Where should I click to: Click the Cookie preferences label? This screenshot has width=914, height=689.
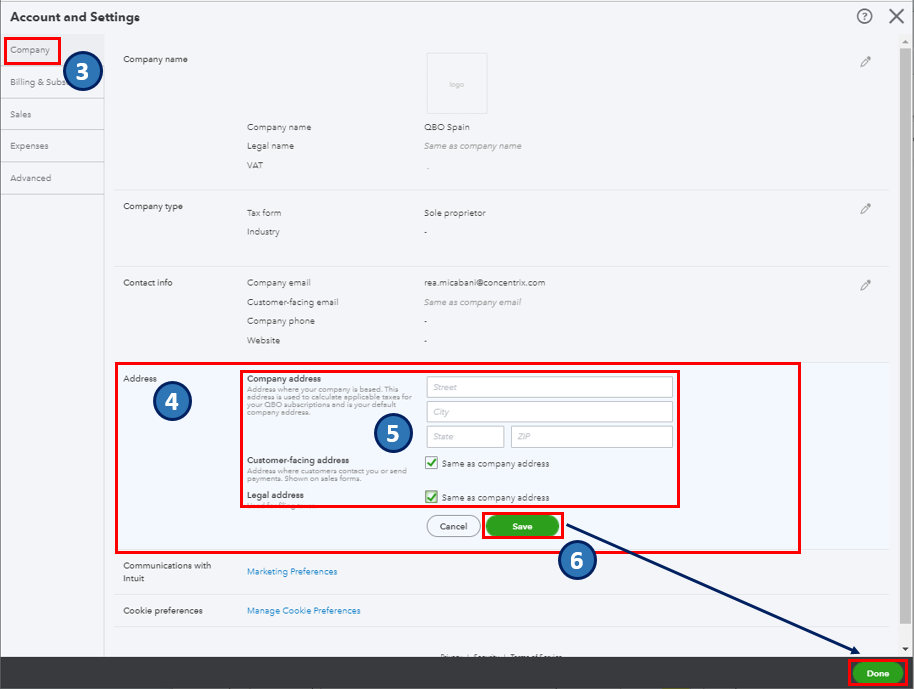(x=163, y=611)
